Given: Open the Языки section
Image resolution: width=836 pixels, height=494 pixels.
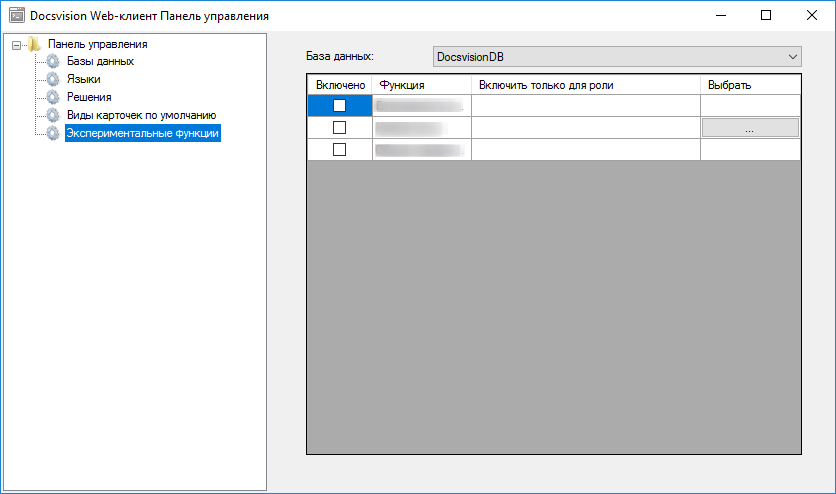Looking at the screenshot, I should coord(83,80).
